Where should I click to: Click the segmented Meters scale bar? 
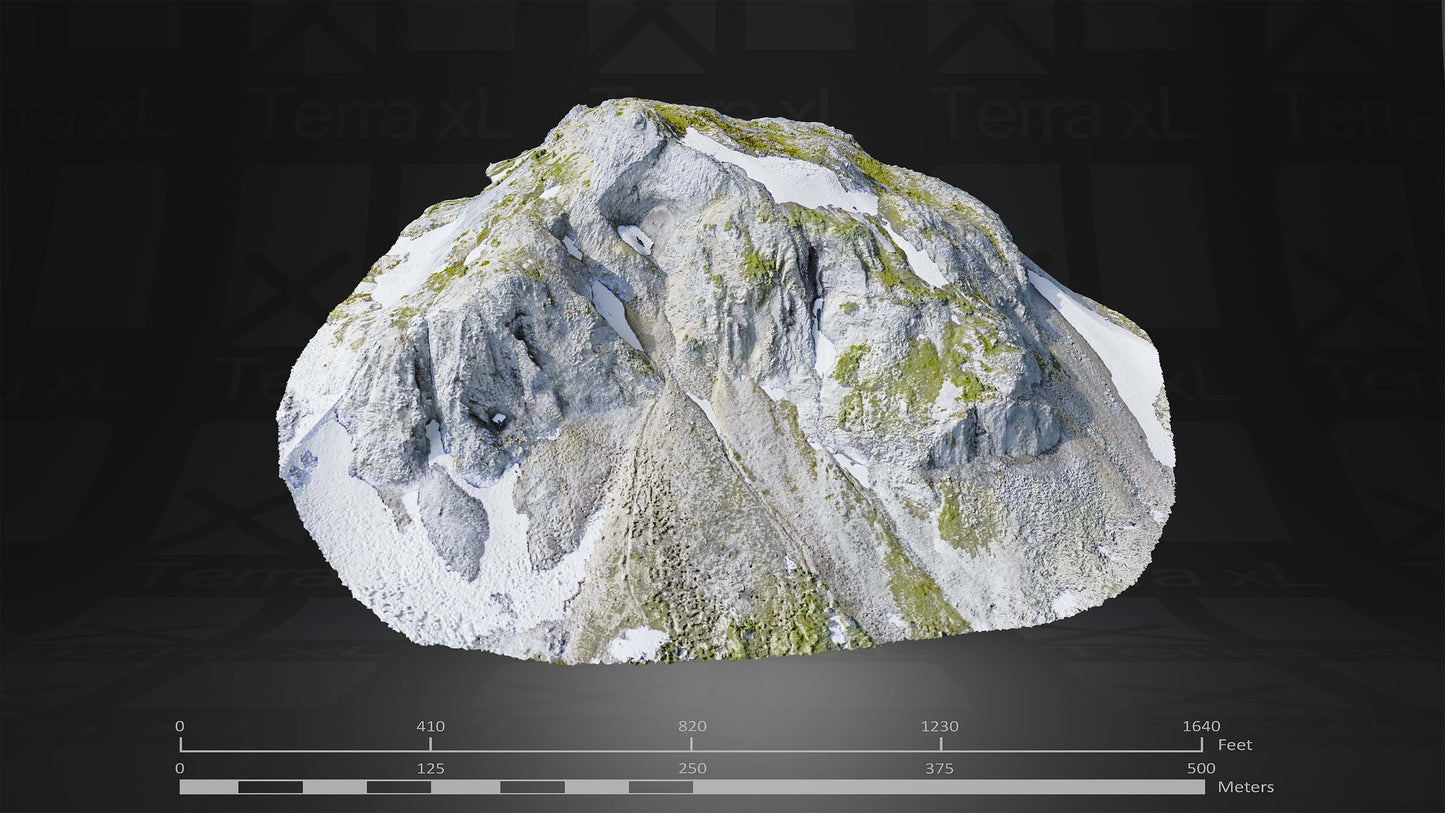(x=692, y=787)
